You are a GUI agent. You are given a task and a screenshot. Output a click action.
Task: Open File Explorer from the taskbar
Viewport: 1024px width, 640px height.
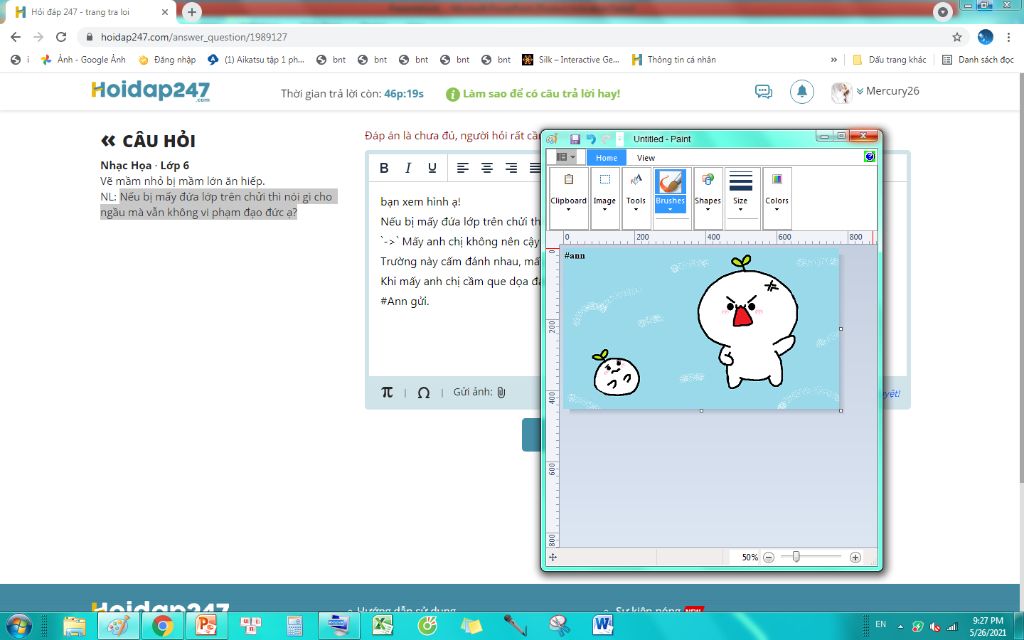point(74,626)
